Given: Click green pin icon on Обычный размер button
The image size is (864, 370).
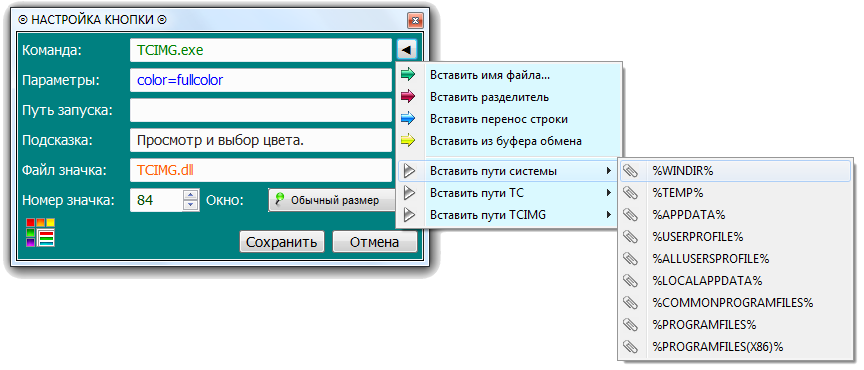Looking at the screenshot, I should coord(281,199).
